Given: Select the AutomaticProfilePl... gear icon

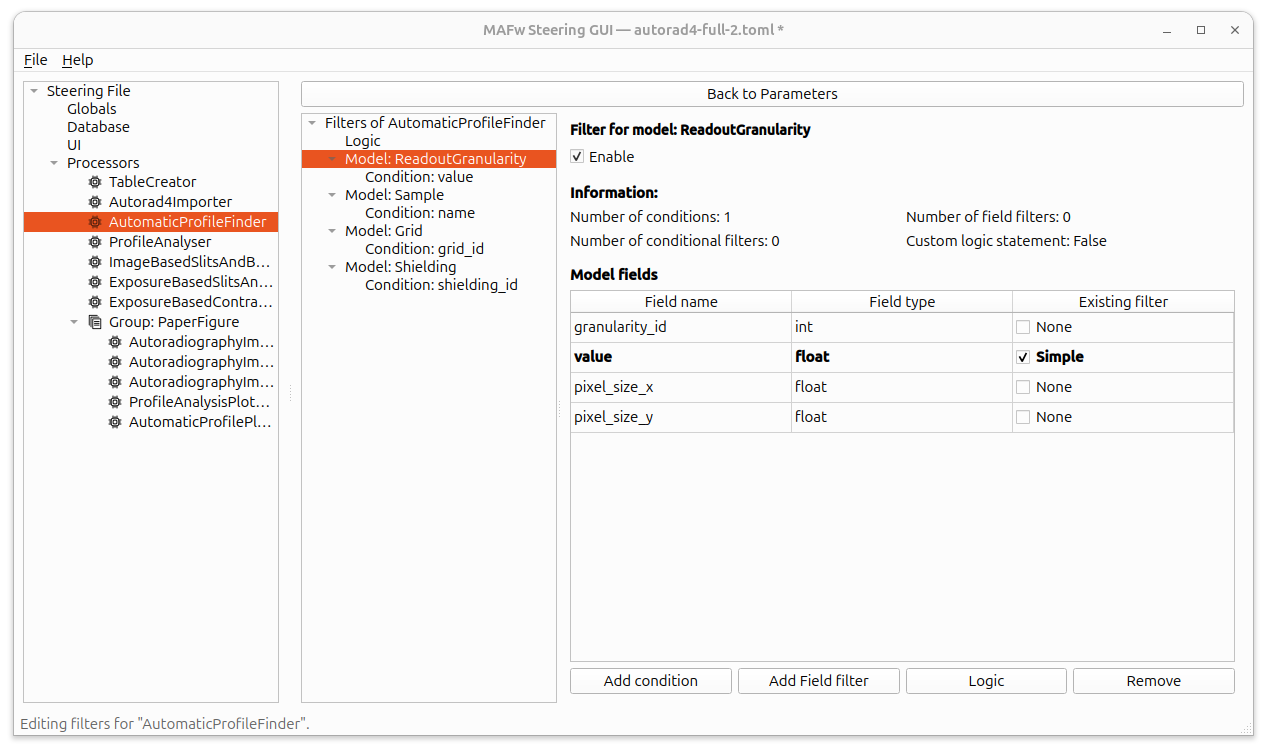Looking at the screenshot, I should 113,422.
